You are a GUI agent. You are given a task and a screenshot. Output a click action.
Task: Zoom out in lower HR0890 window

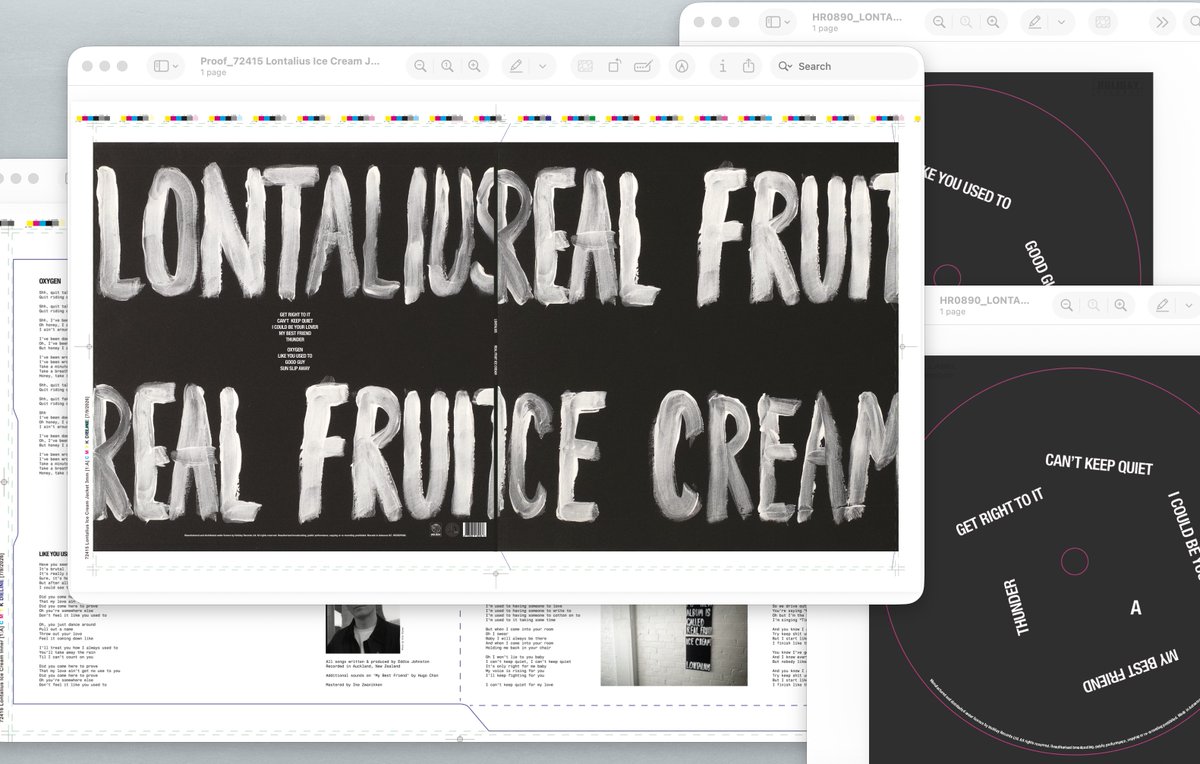(x=1066, y=304)
